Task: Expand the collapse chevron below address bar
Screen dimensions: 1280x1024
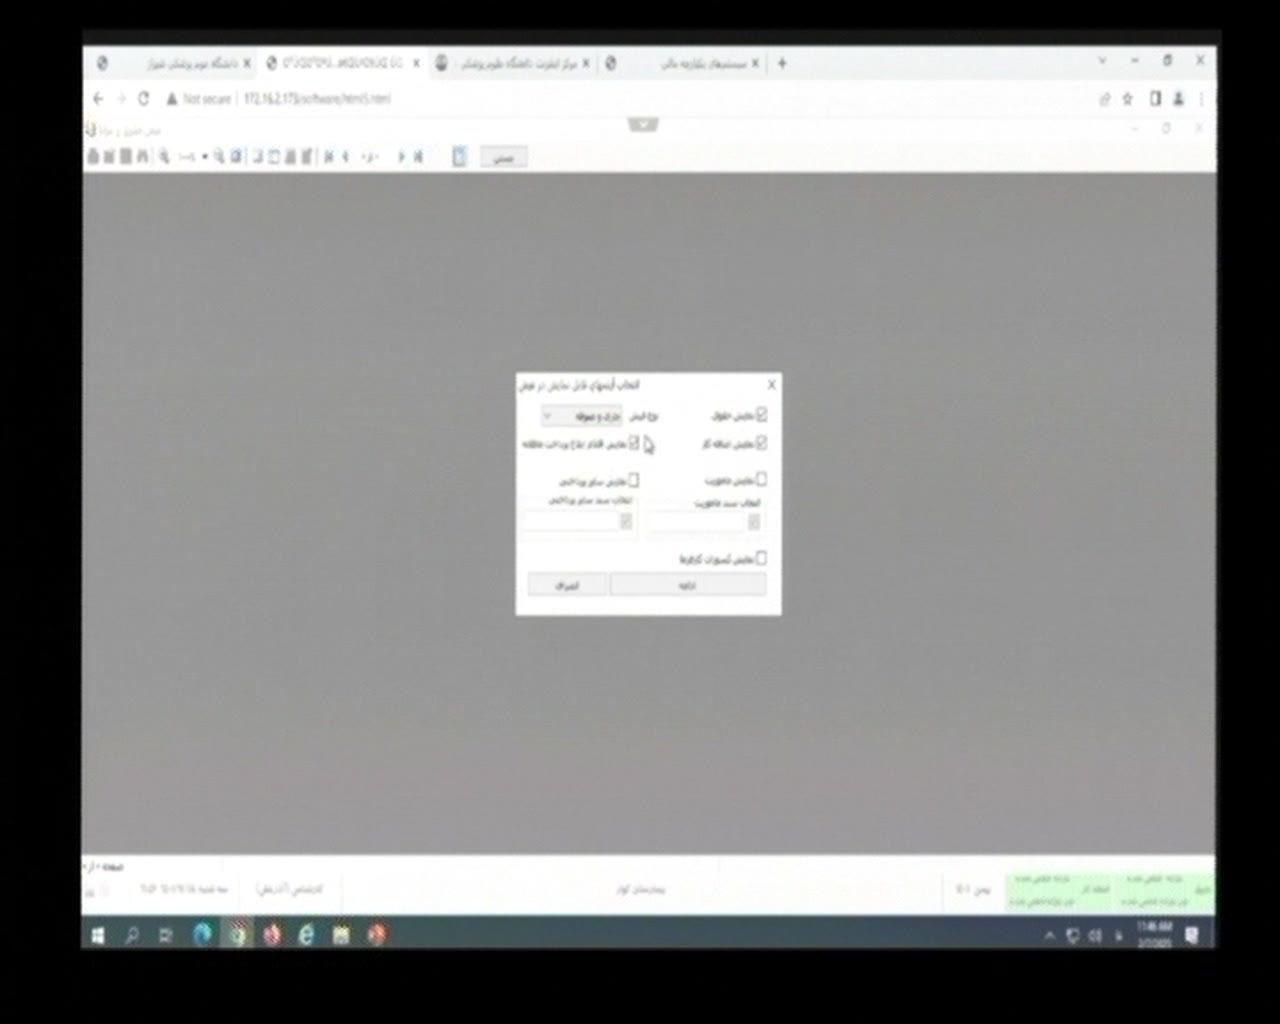Action: click(643, 125)
